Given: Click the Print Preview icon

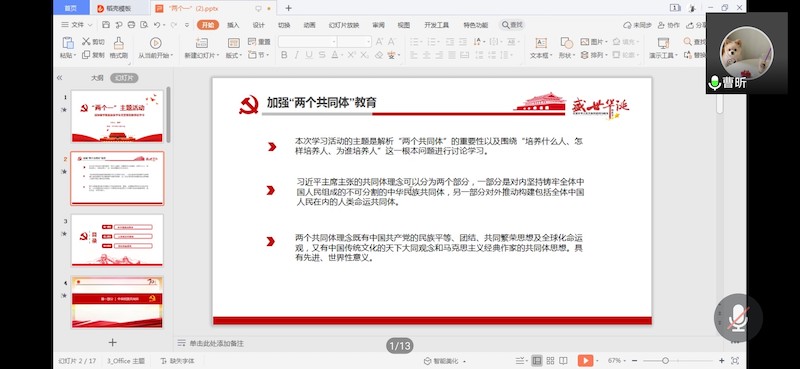Looking at the screenshot, I should 144,24.
